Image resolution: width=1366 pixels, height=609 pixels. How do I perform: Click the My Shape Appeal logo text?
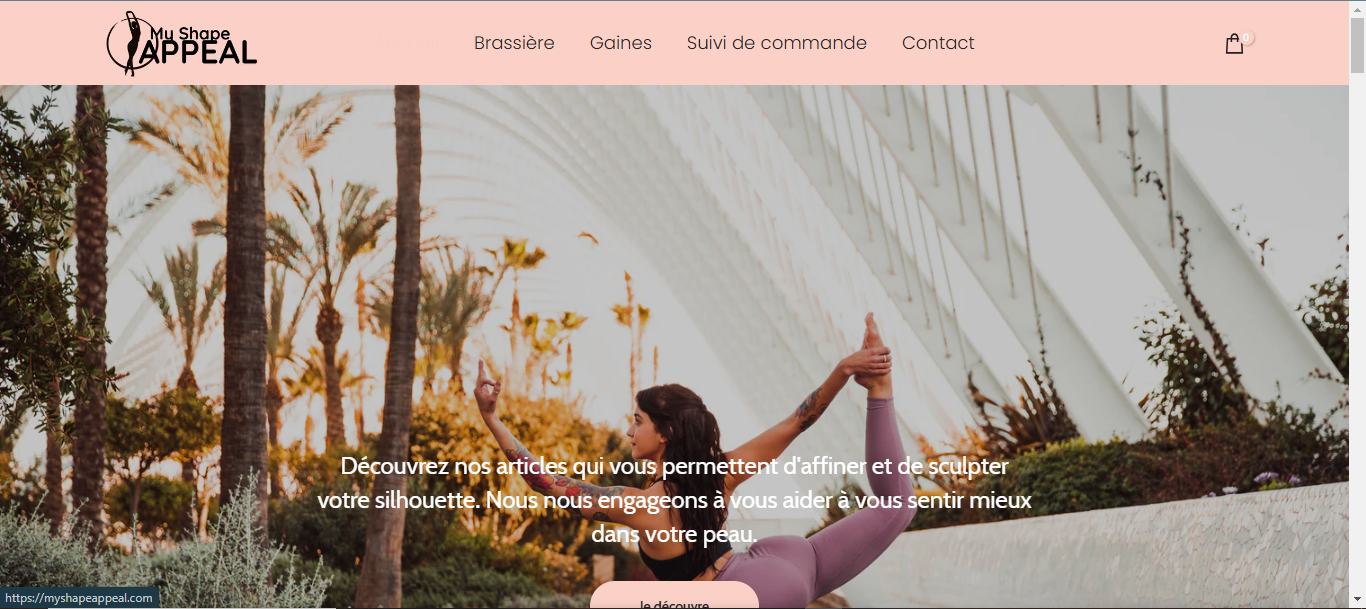(200, 46)
